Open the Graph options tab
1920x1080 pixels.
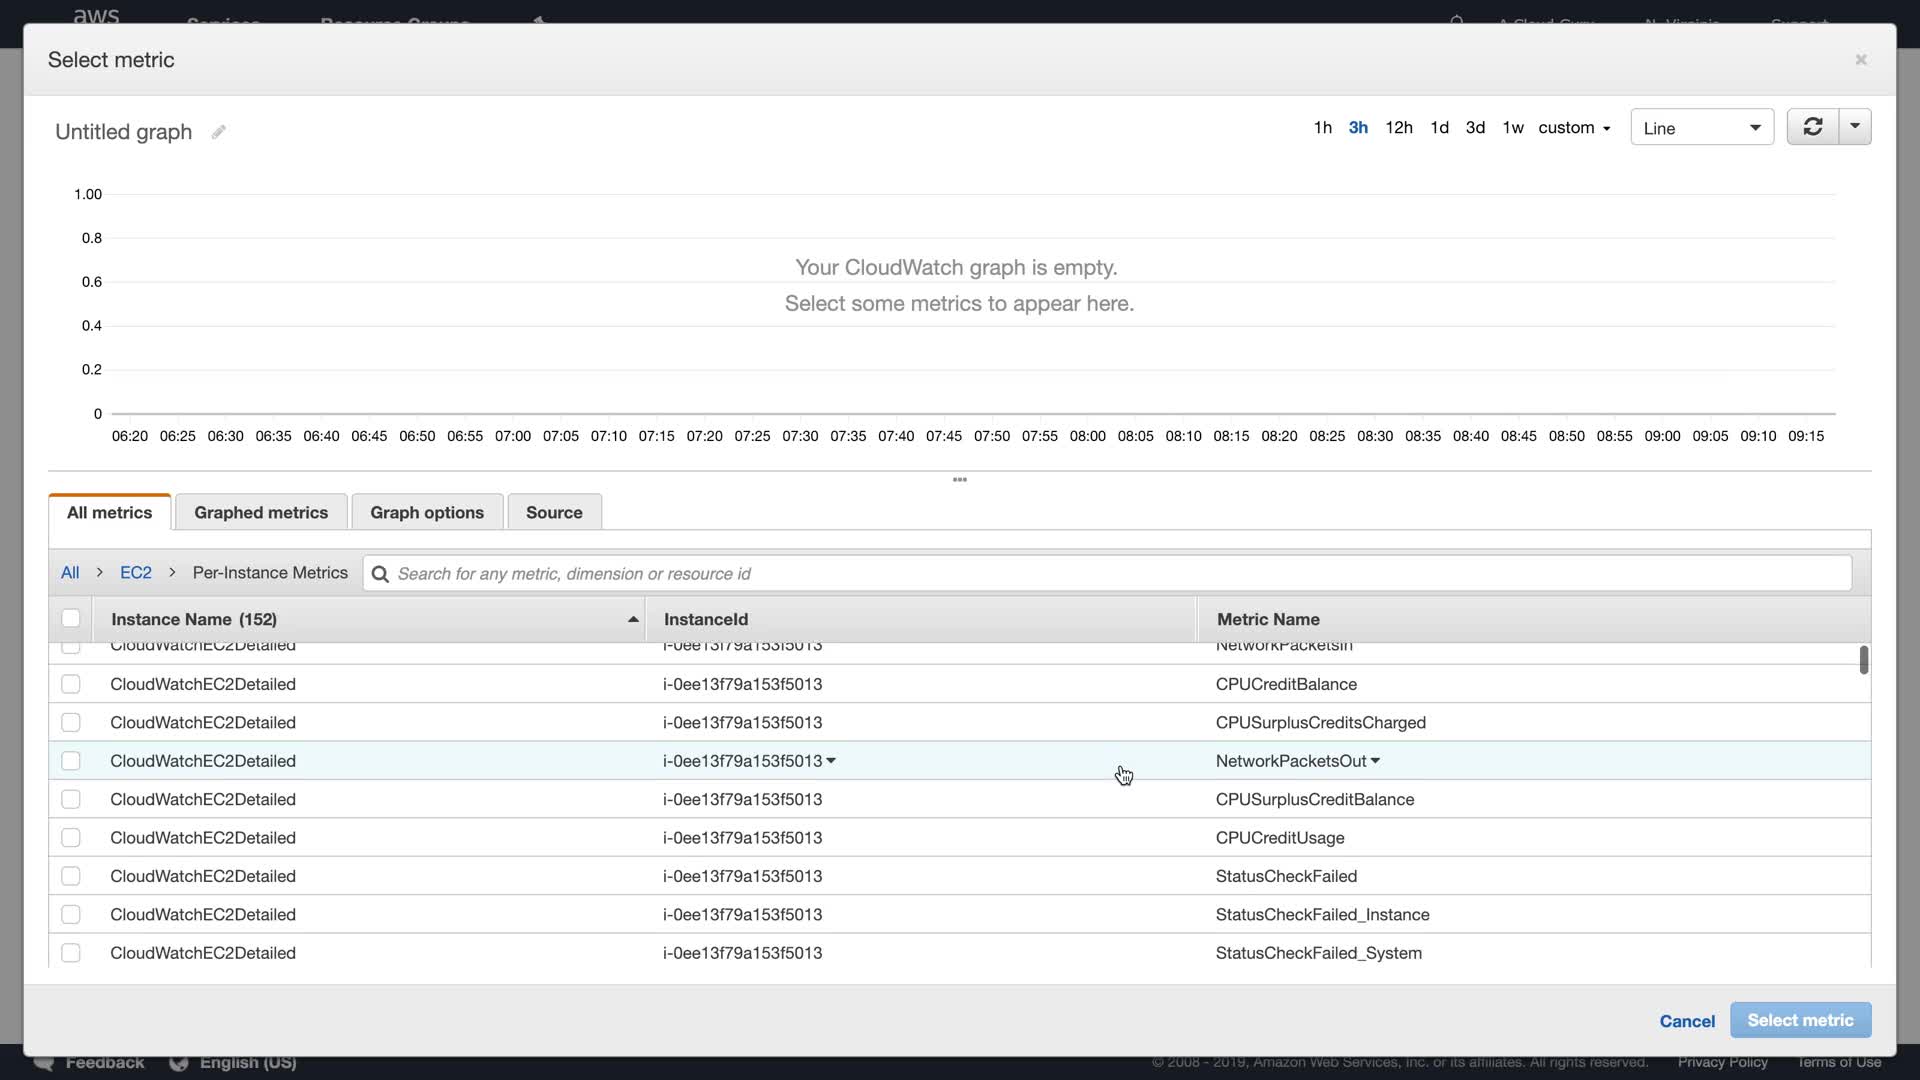[x=427, y=512]
